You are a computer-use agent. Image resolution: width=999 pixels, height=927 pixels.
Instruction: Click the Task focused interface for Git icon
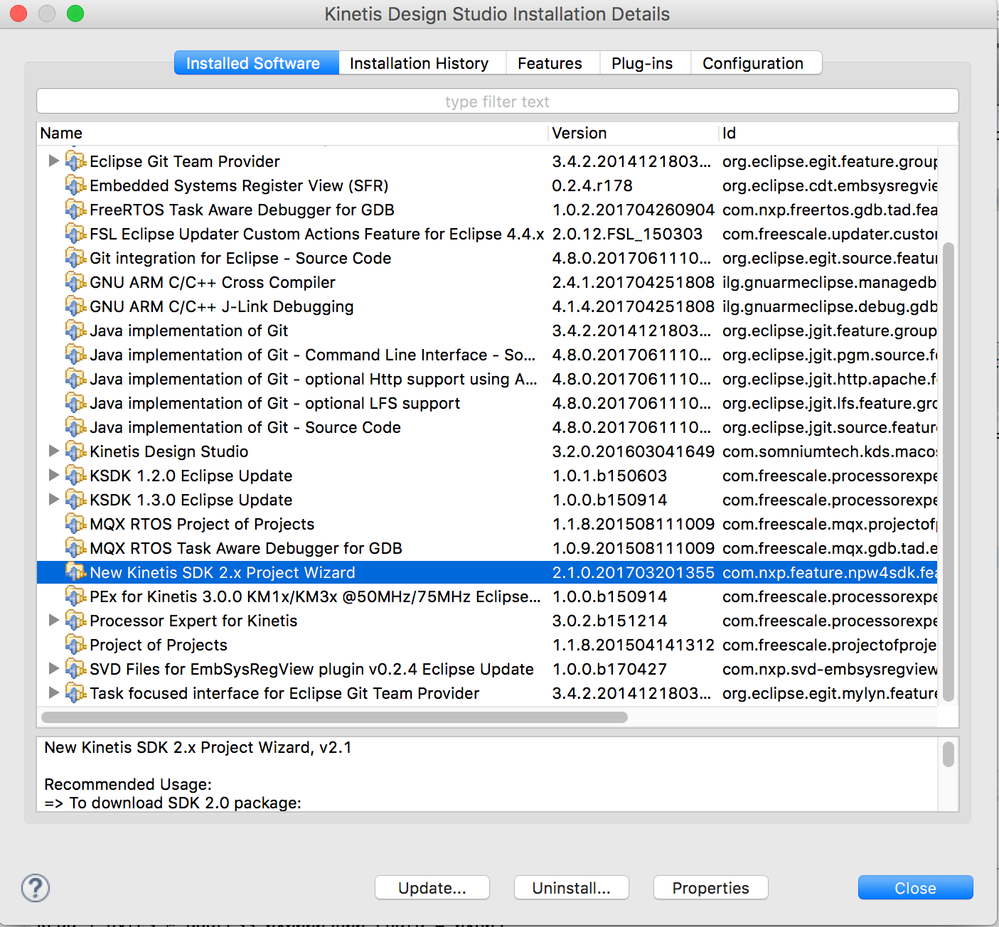(x=75, y=694)
